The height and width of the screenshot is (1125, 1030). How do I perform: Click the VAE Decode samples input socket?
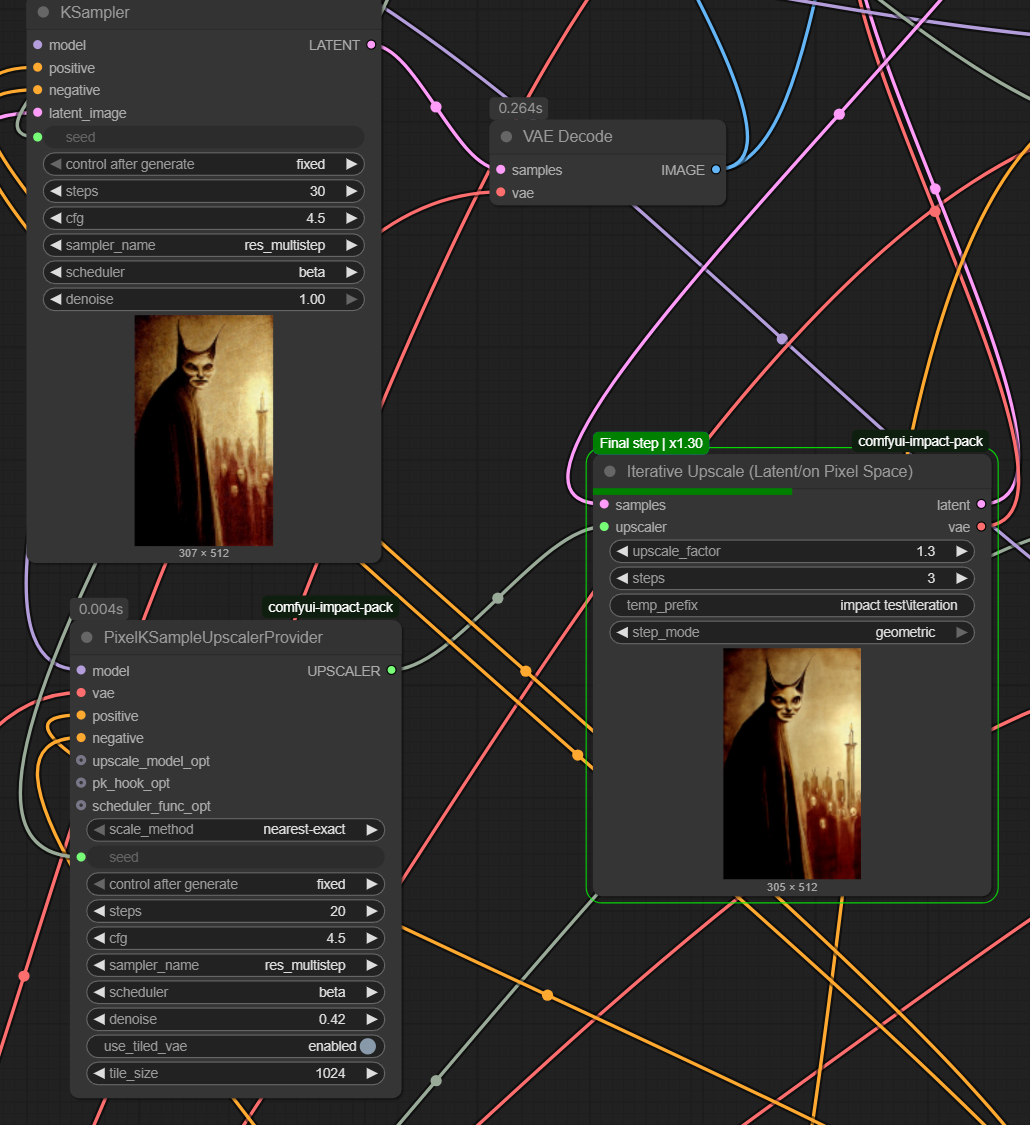501,170
